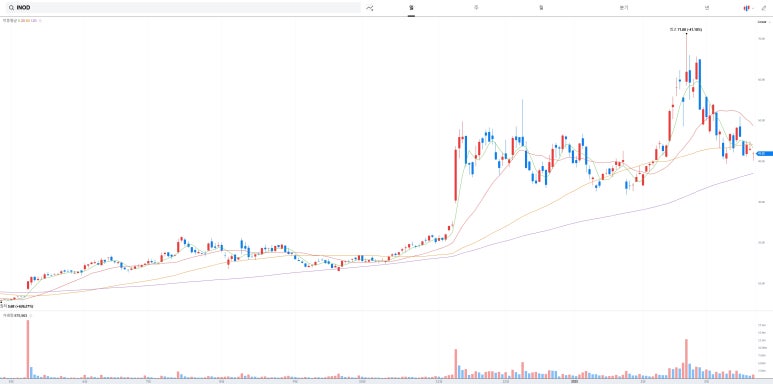Open the candlestick chart type dropdown
Viewport: 773px width, 384px height.
(x=748, y=8)
